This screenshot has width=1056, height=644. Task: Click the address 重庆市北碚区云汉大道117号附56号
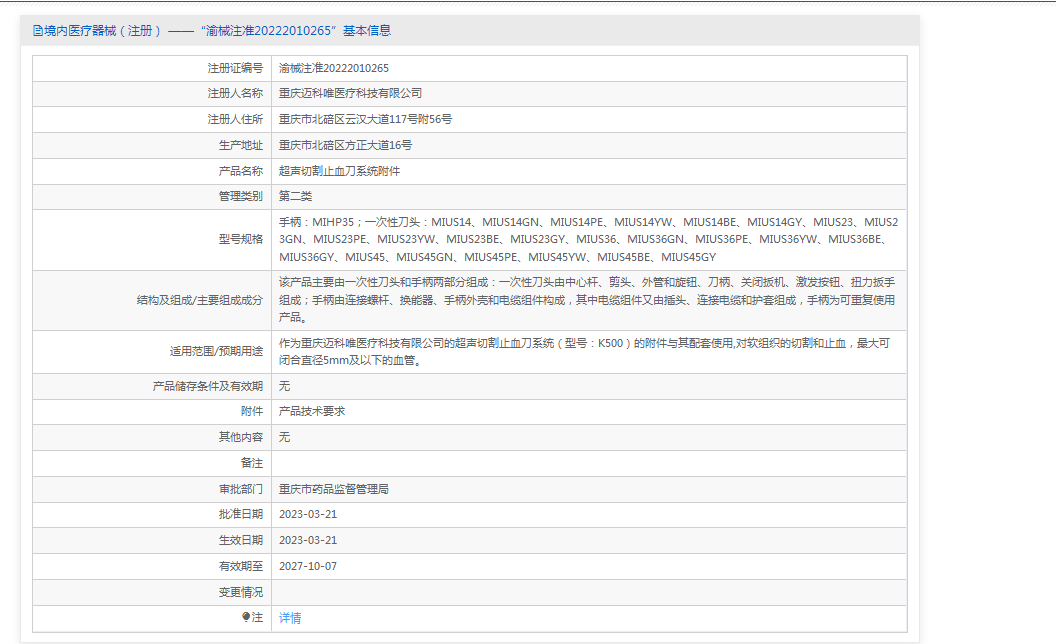point(366,119)
